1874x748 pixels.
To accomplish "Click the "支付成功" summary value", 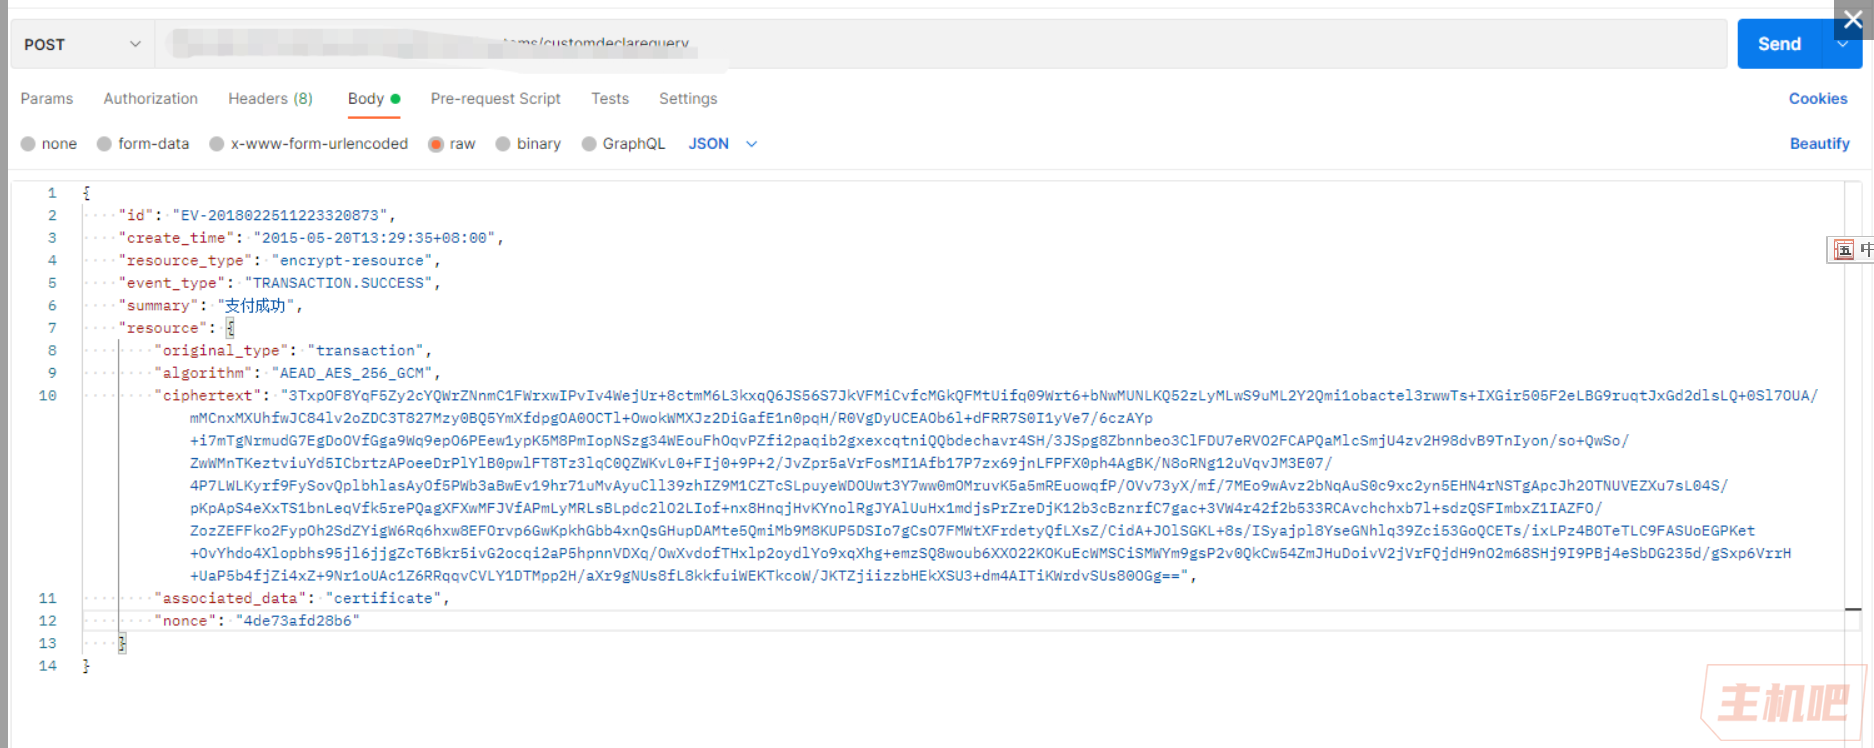I will (x=257, y=305).
